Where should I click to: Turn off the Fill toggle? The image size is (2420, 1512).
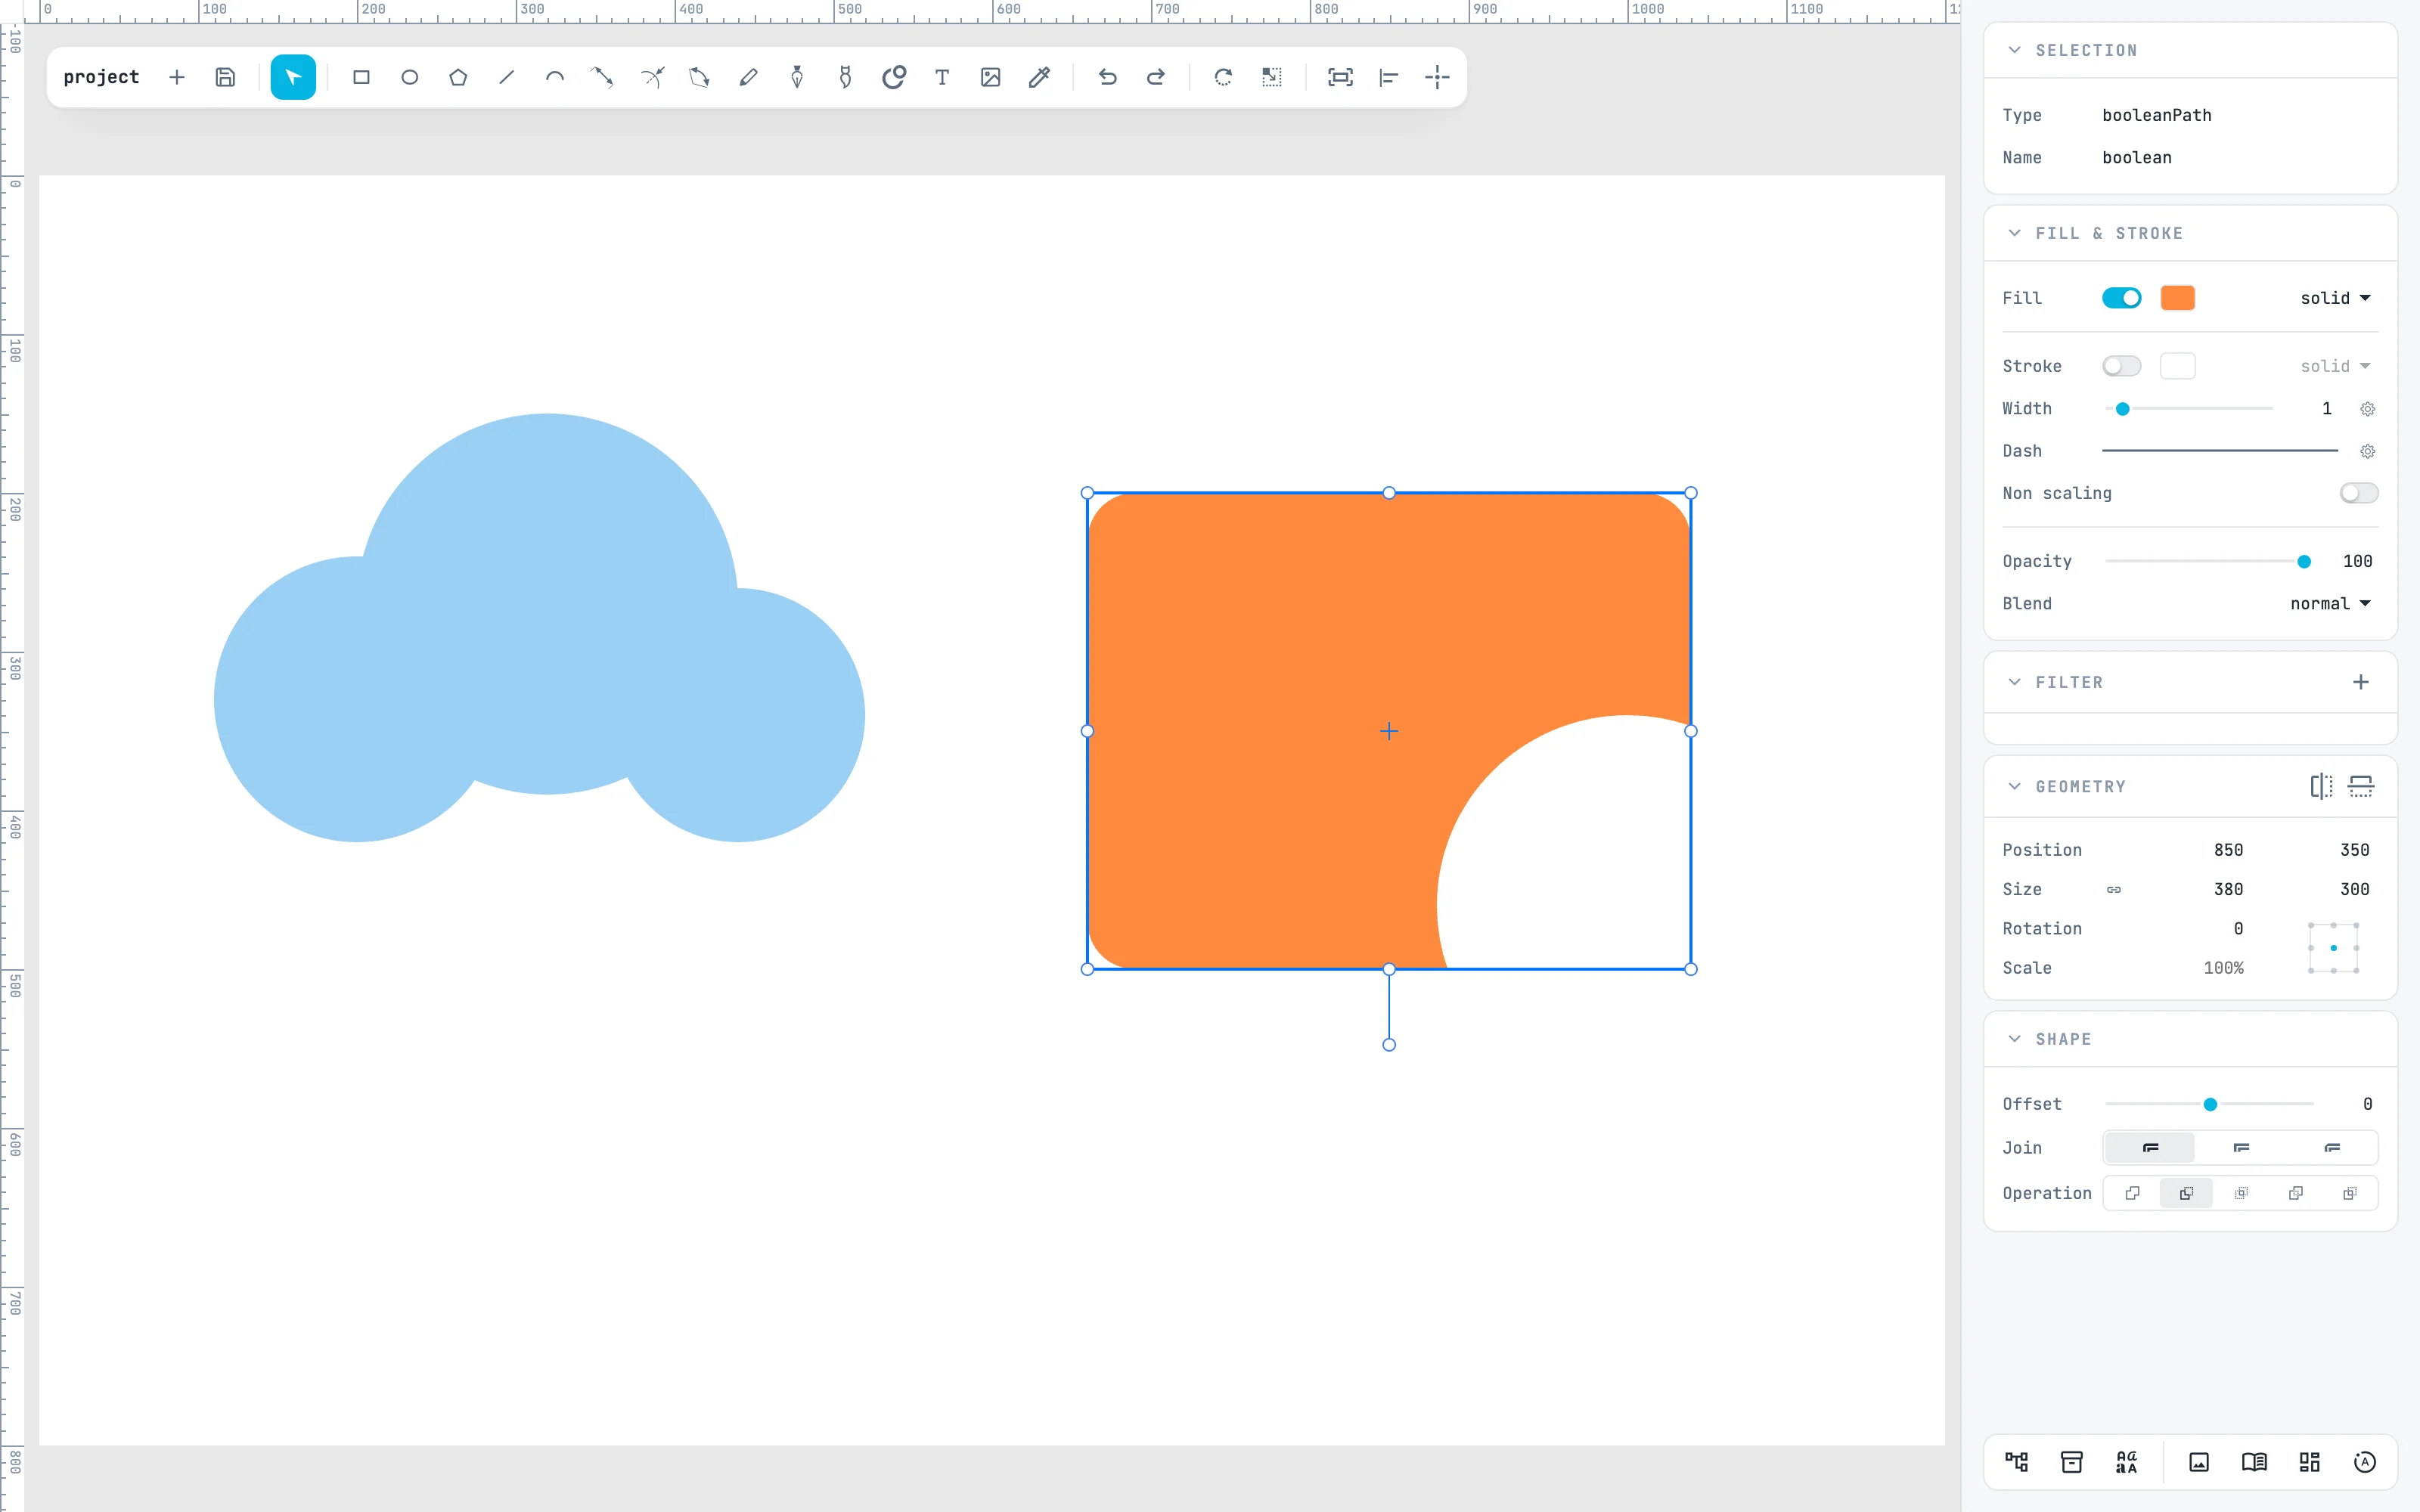[2121, 298]
